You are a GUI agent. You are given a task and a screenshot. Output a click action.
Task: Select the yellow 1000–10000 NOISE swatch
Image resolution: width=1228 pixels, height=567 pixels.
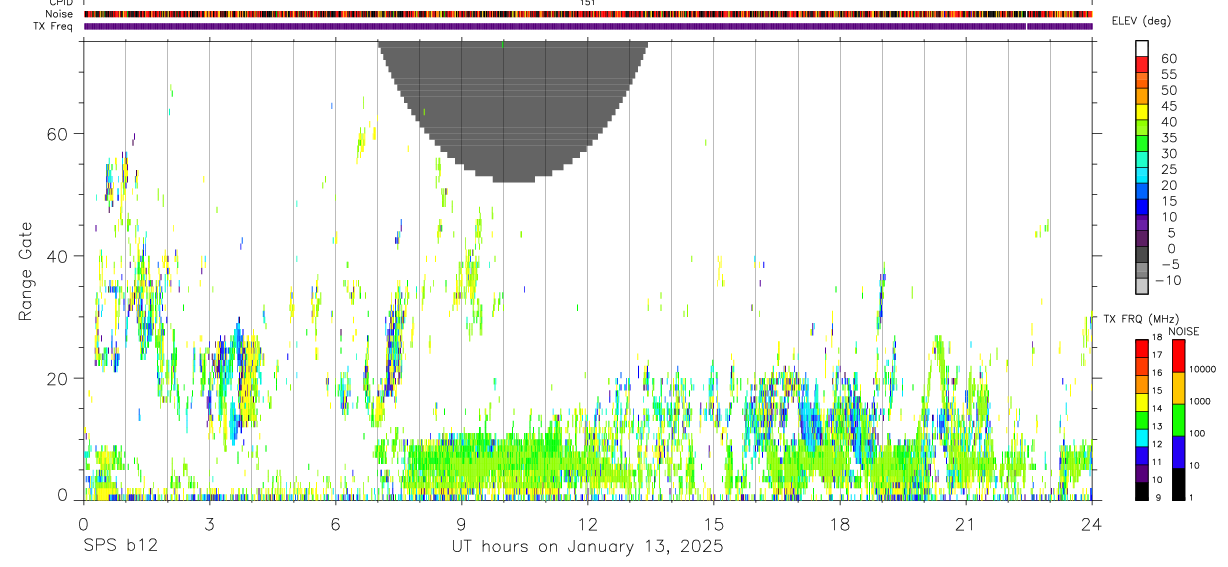pyautogui.click(x=1178, y=387)
